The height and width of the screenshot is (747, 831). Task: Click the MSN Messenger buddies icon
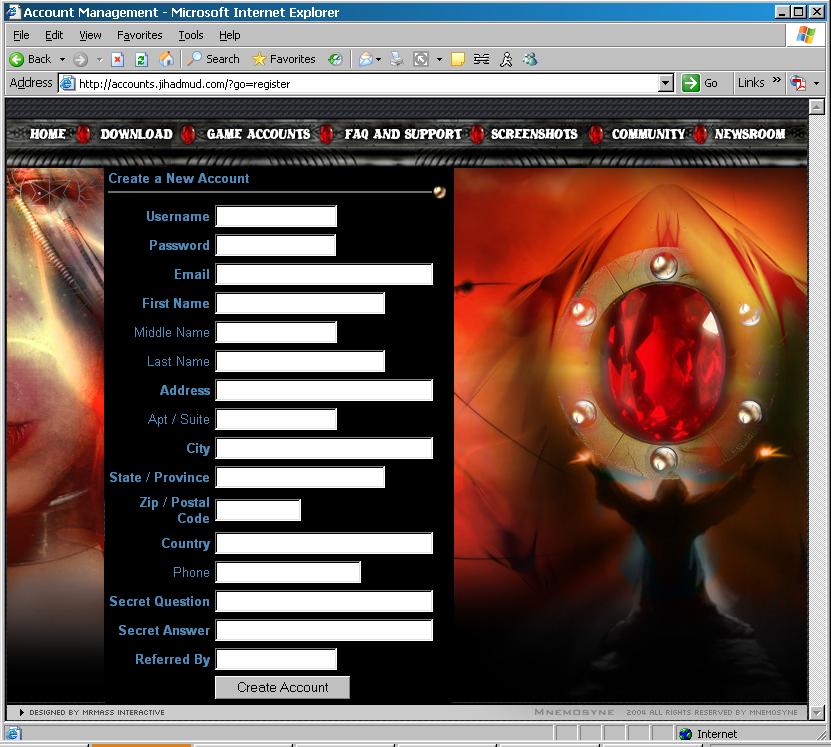[x=530, y=59]
